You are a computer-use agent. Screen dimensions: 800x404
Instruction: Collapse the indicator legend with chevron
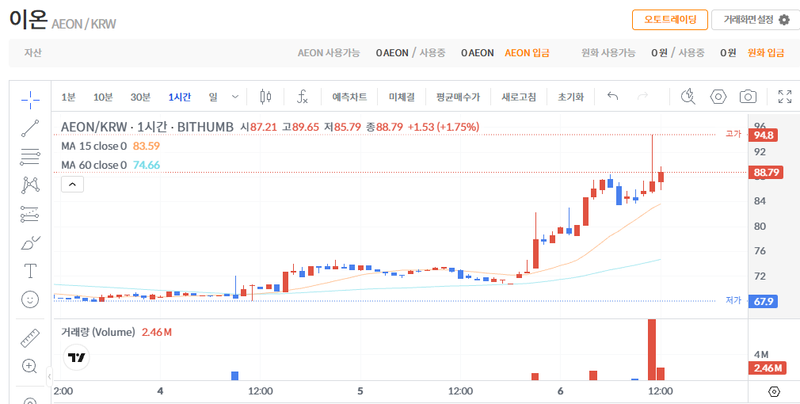pos(72,184)
